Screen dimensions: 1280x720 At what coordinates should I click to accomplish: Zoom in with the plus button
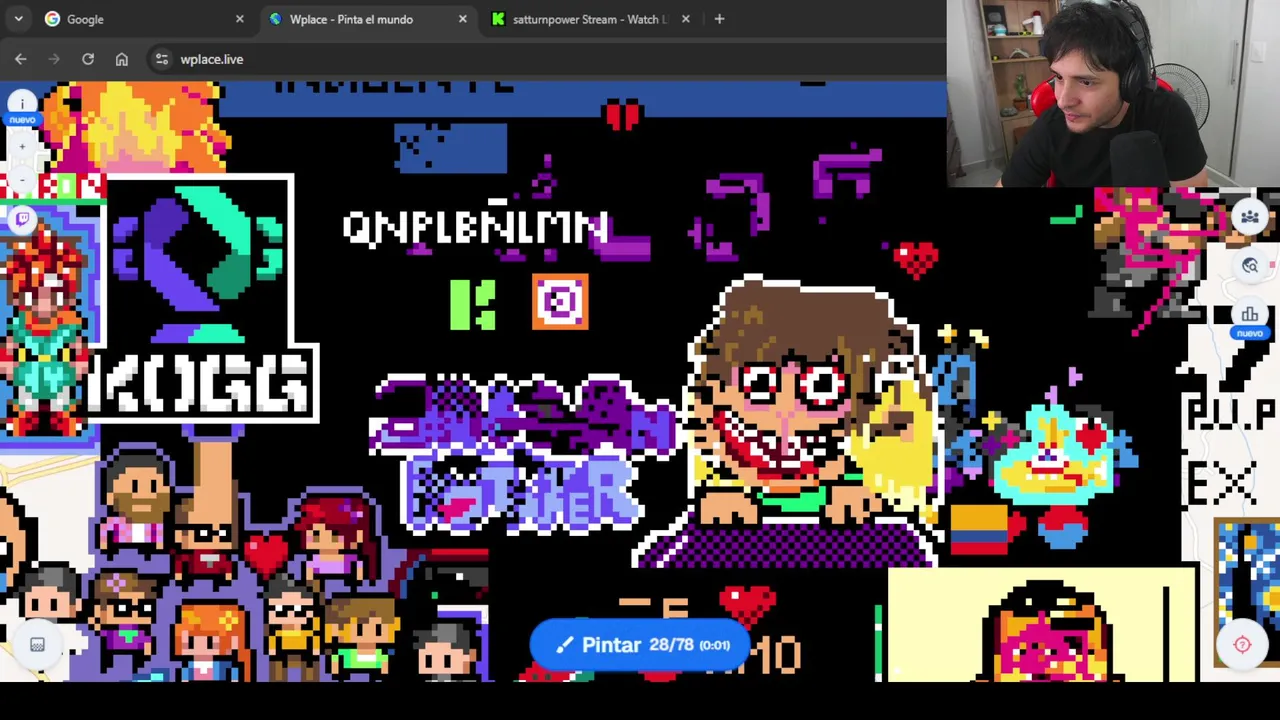point(22,147)
